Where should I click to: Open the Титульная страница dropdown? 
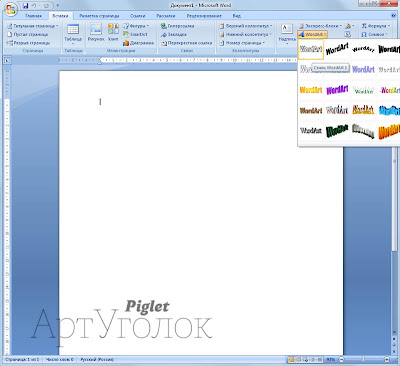(x=32, y=26)
